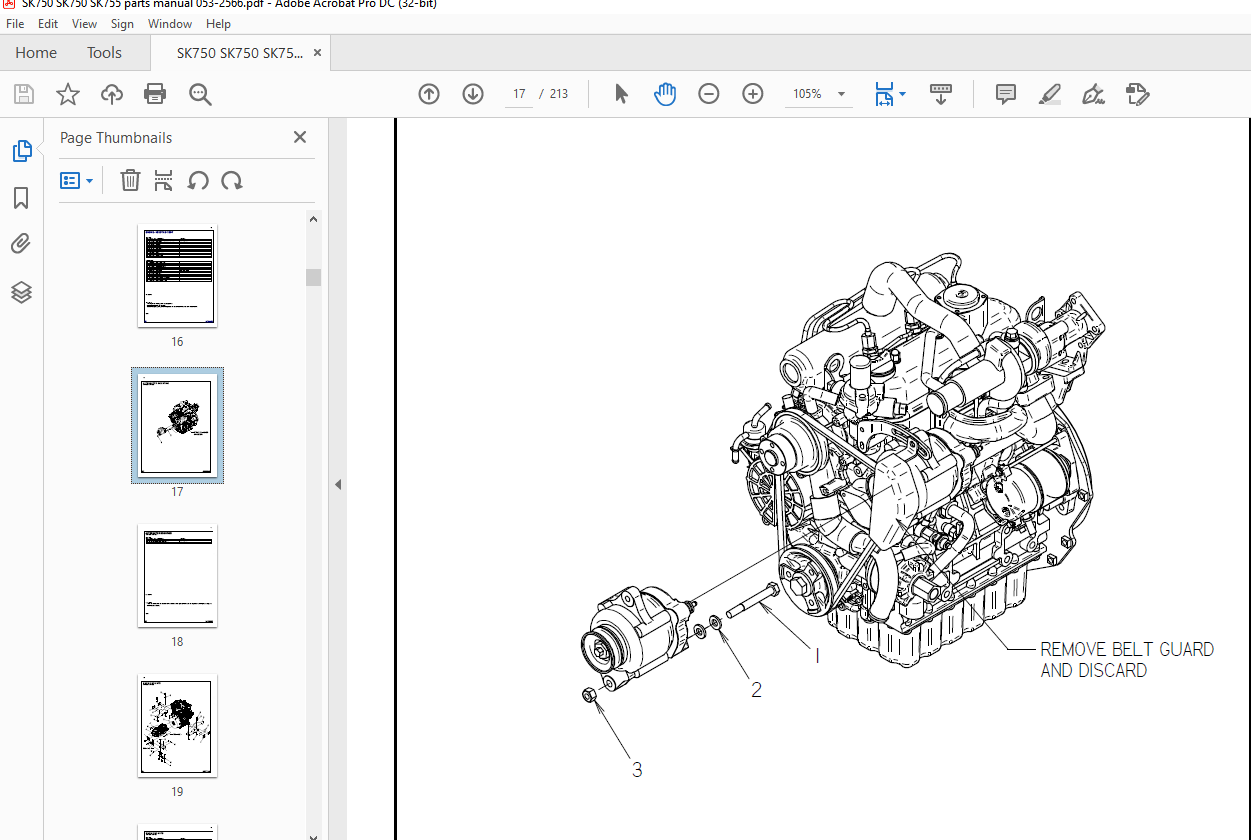Zoom out with the minus icon
The width and height of the screenshot is (1251, 840).
pos(708,94)
